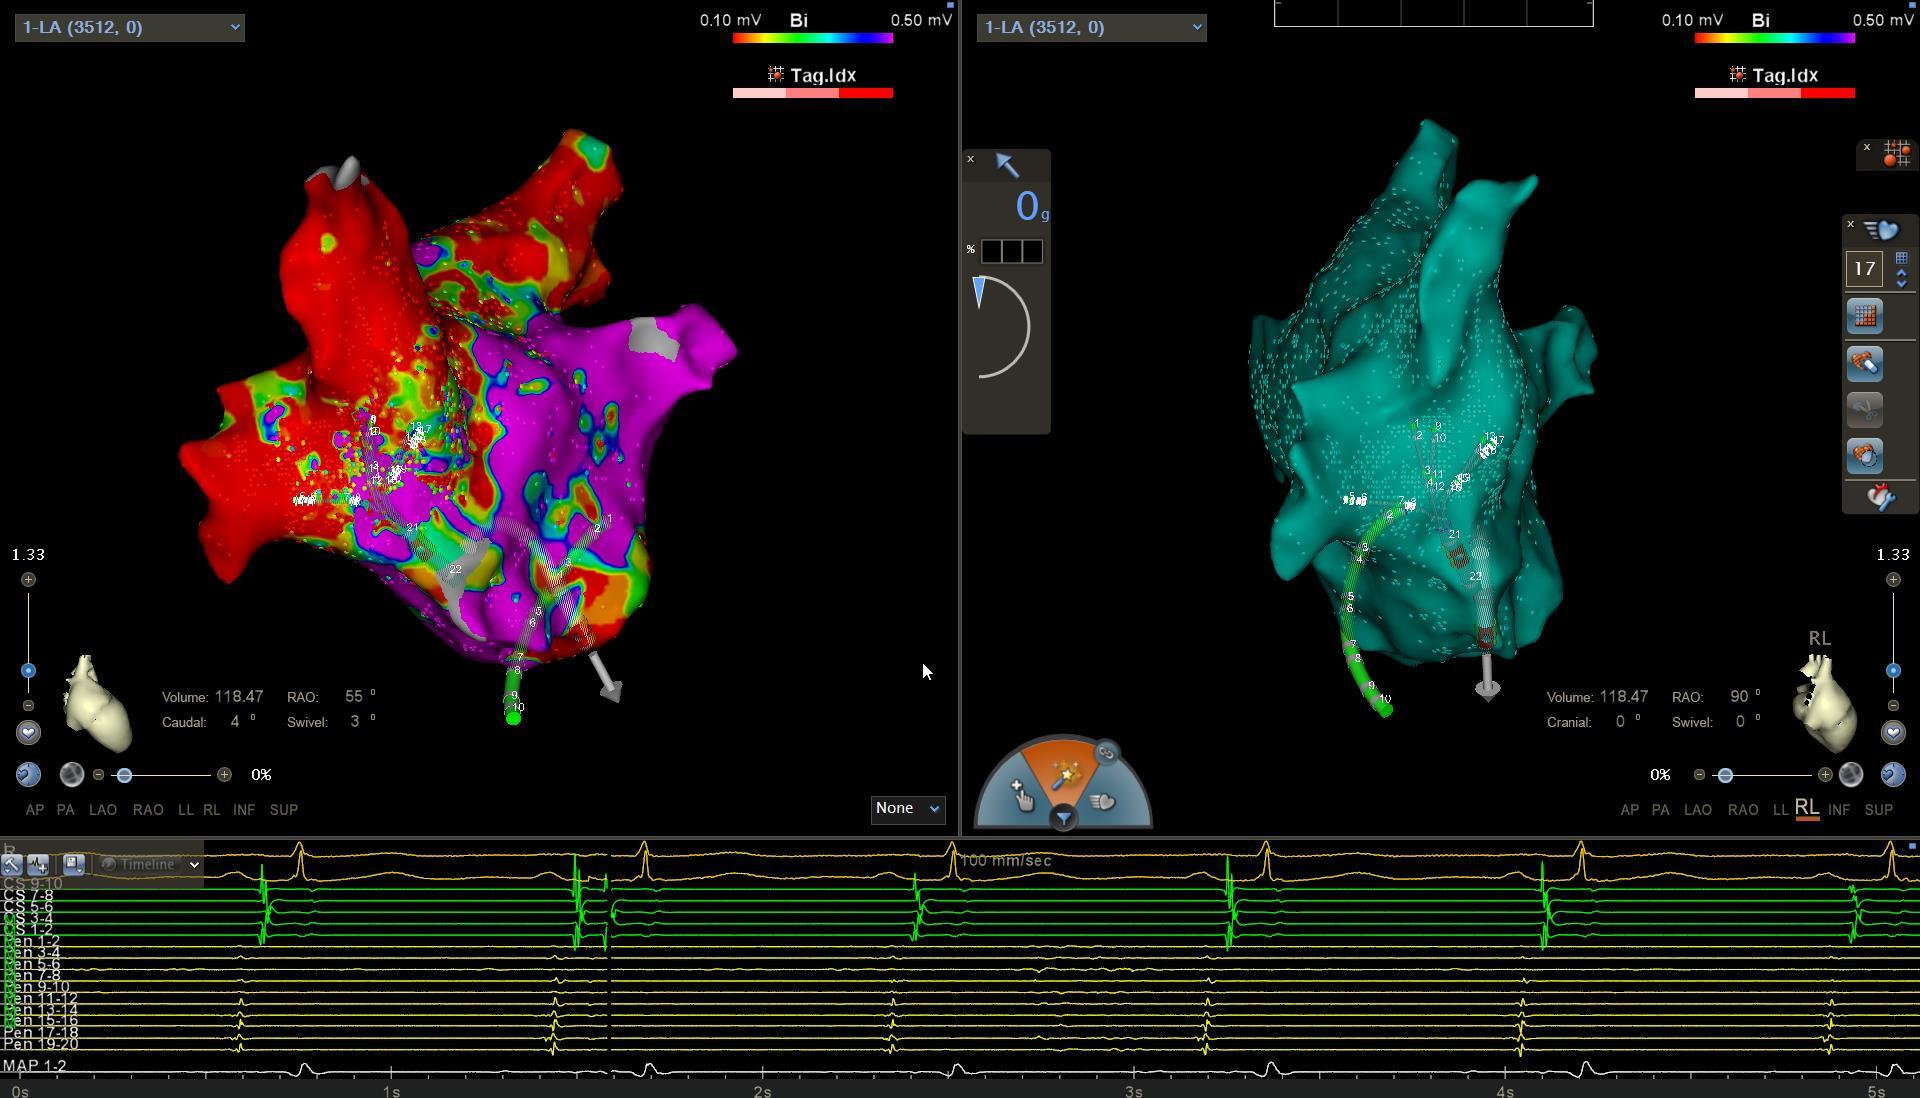Viewport: 1920px width, 1098px height.
Task: Toggle the grid points icon at top right
Action: (x=1896, y=155)
